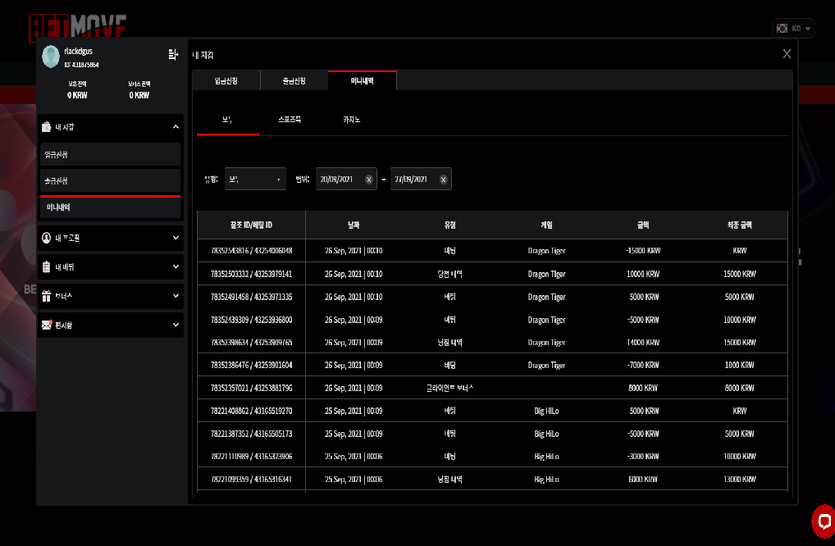
Task: Click the BETMOVE logo
Action: (x=77, y=27)
